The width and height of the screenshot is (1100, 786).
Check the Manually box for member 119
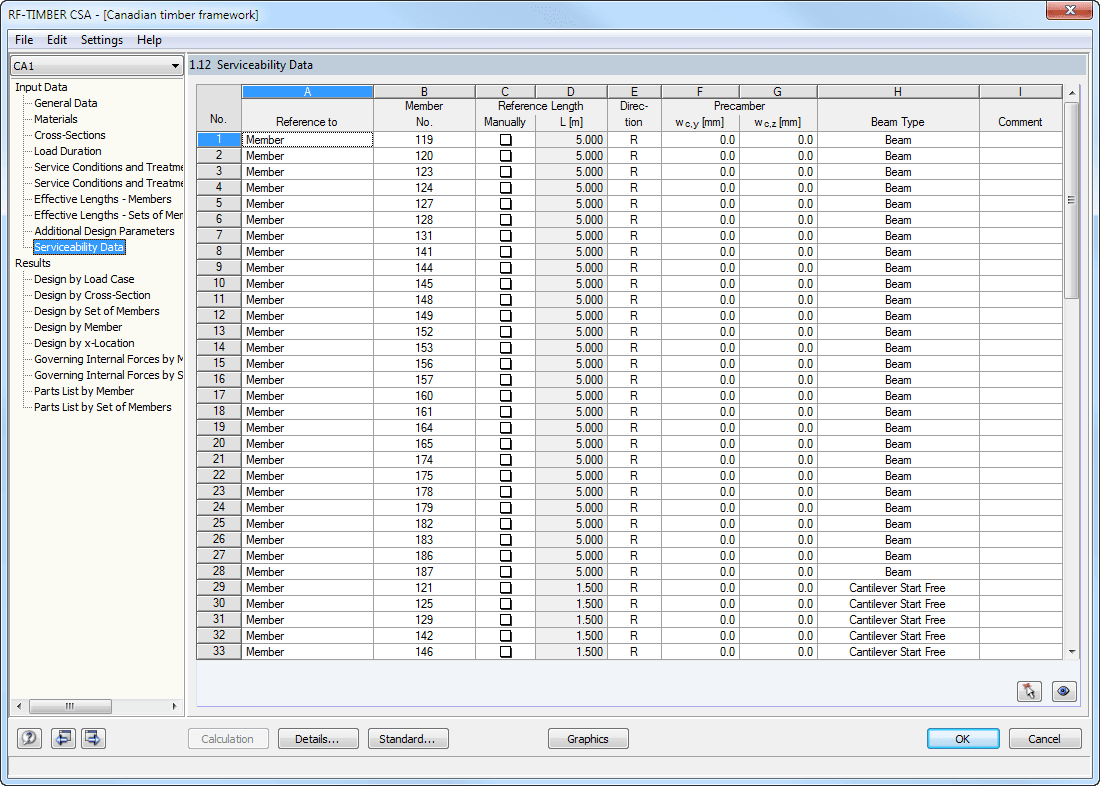pyautogui.click(x=505, y=139)
